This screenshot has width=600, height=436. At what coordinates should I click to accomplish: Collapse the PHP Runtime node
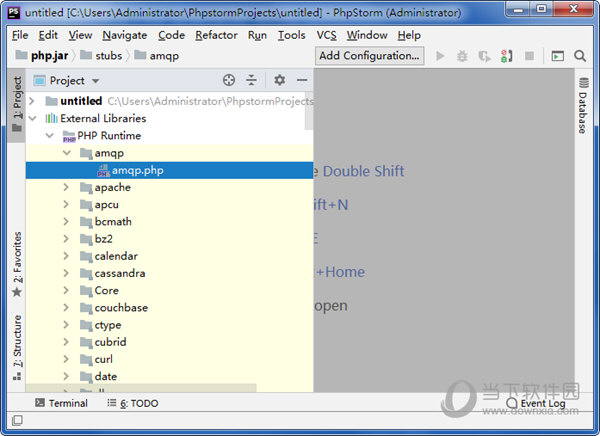49,136
